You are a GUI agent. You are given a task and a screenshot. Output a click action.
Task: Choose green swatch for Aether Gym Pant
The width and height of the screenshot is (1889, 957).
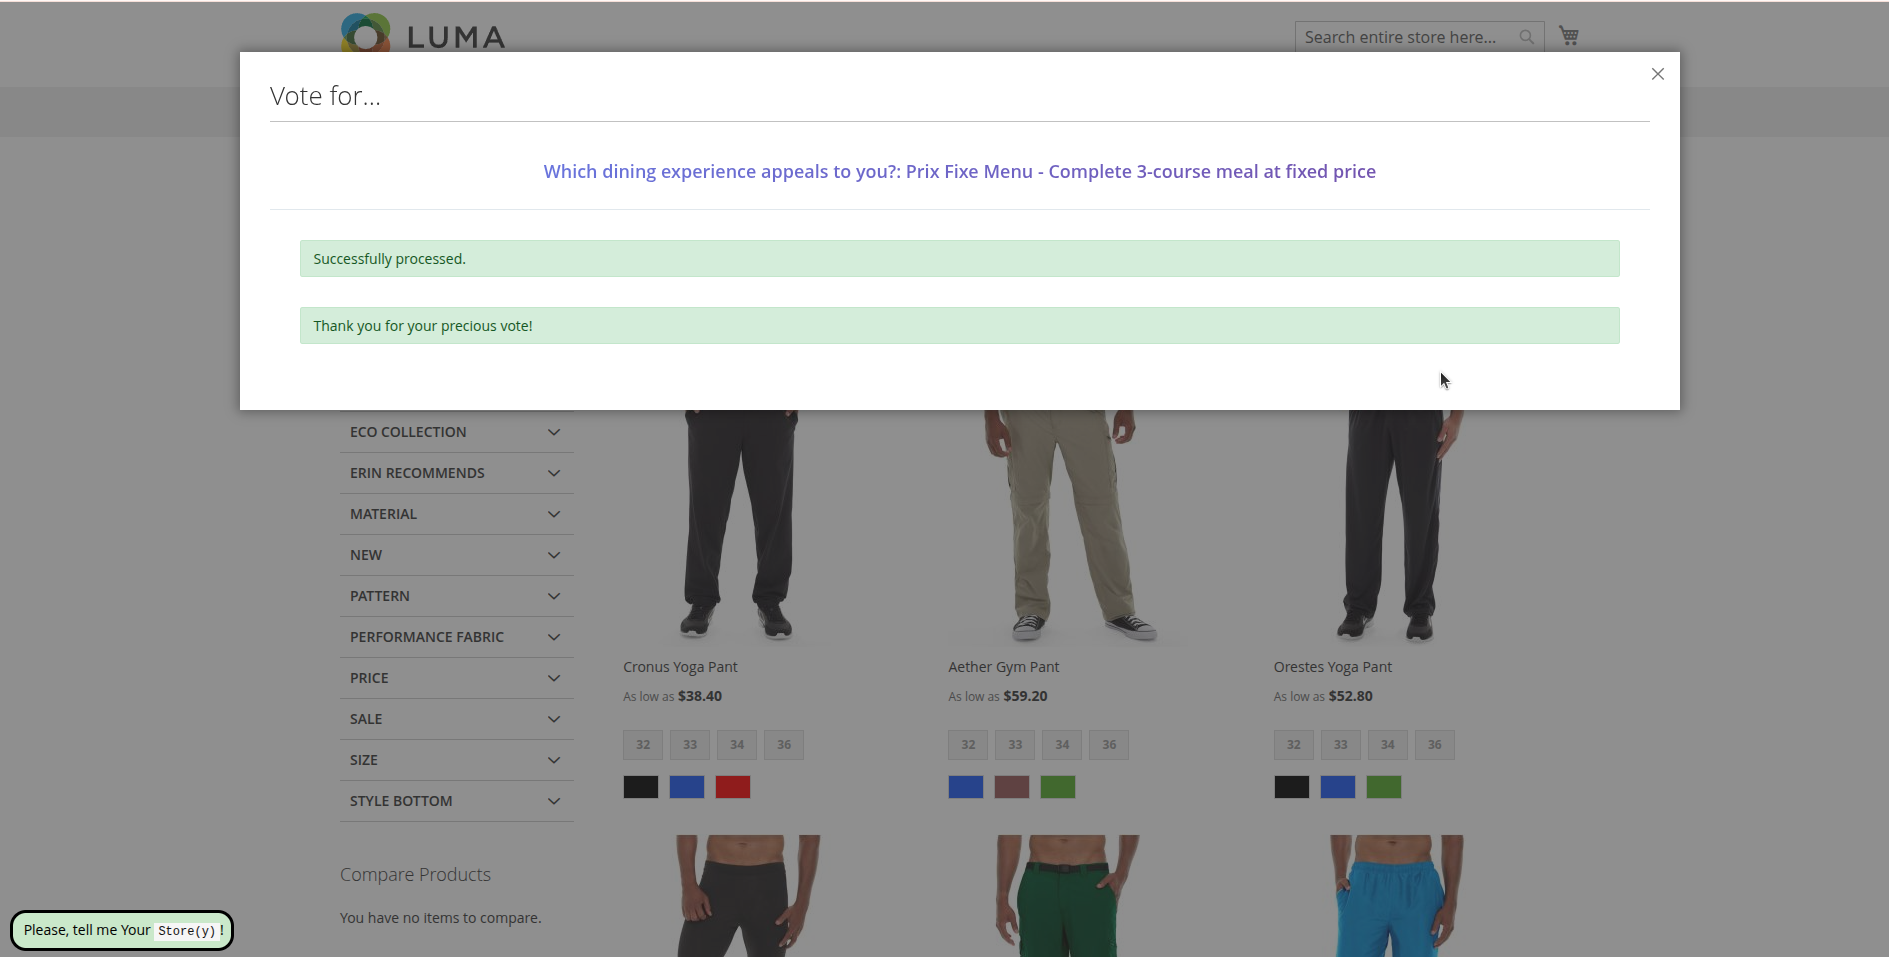(1057, 787)
